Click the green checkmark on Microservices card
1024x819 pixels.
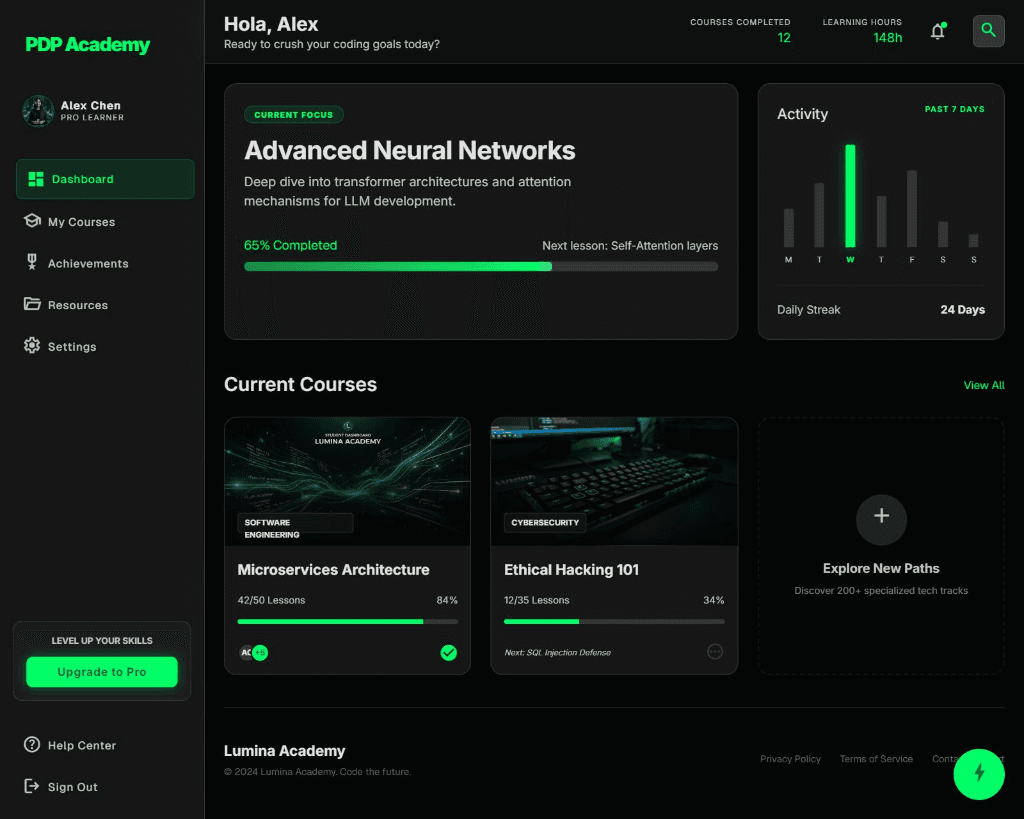pyautogui.click(x=449, y=652)
